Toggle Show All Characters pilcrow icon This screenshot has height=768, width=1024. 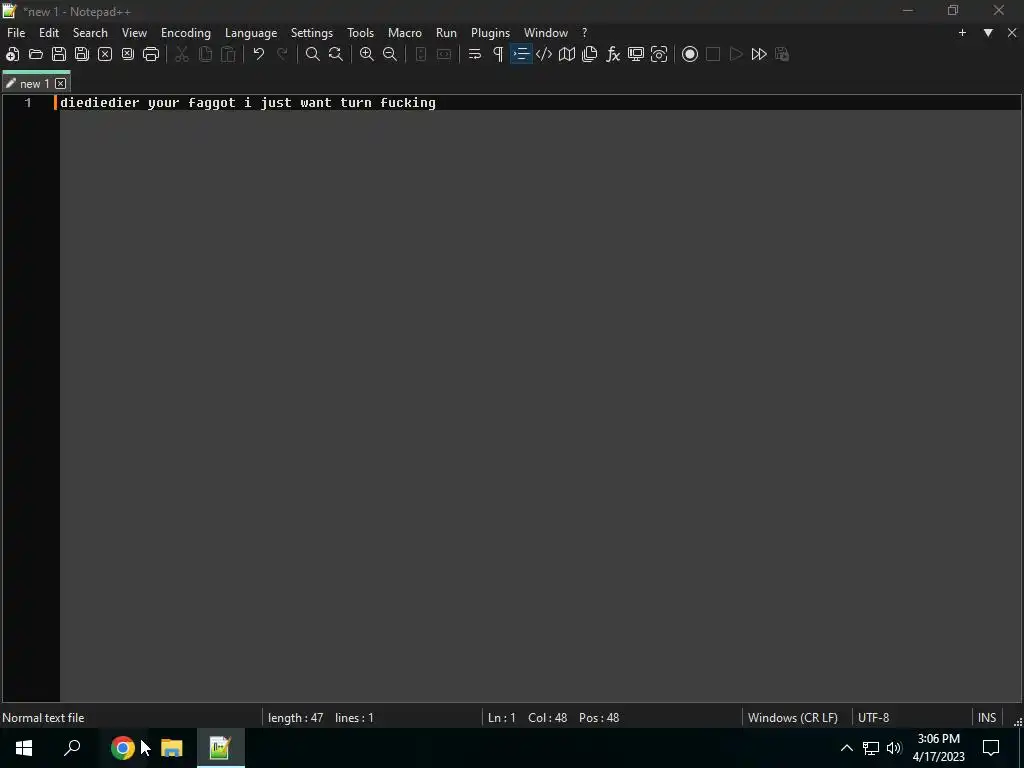pyautogui.click(x=498, y=54)
